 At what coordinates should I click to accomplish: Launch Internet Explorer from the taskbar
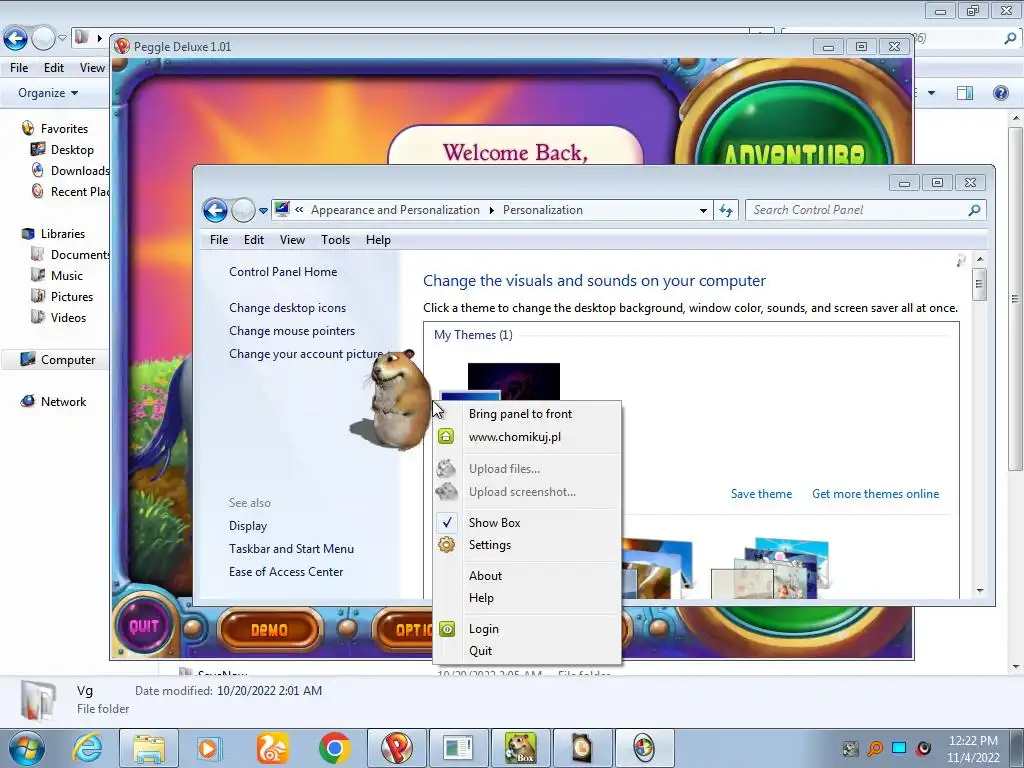tap(88, 748)
